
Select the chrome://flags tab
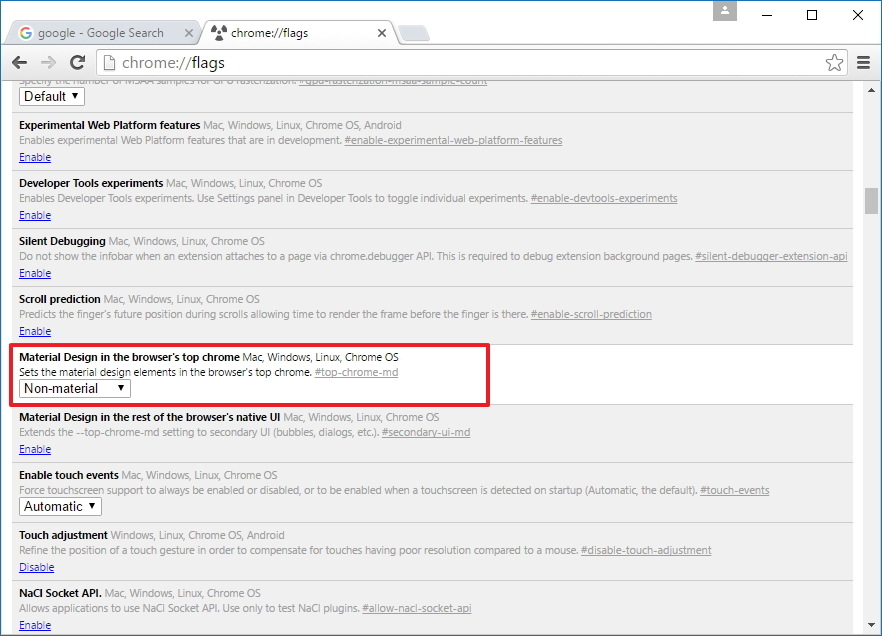(x=298, y=33)
